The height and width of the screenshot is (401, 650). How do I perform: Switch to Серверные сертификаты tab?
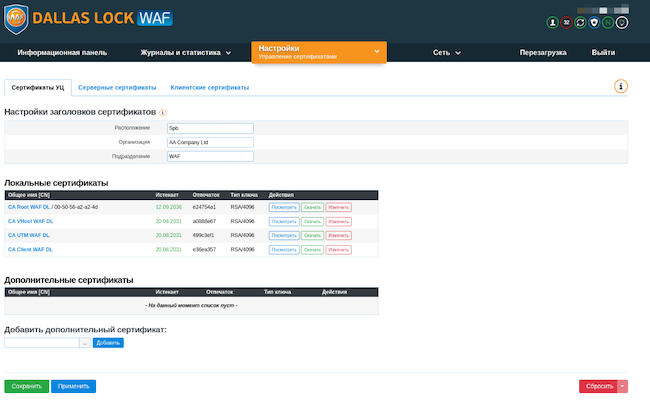click(x=117, y=87)
